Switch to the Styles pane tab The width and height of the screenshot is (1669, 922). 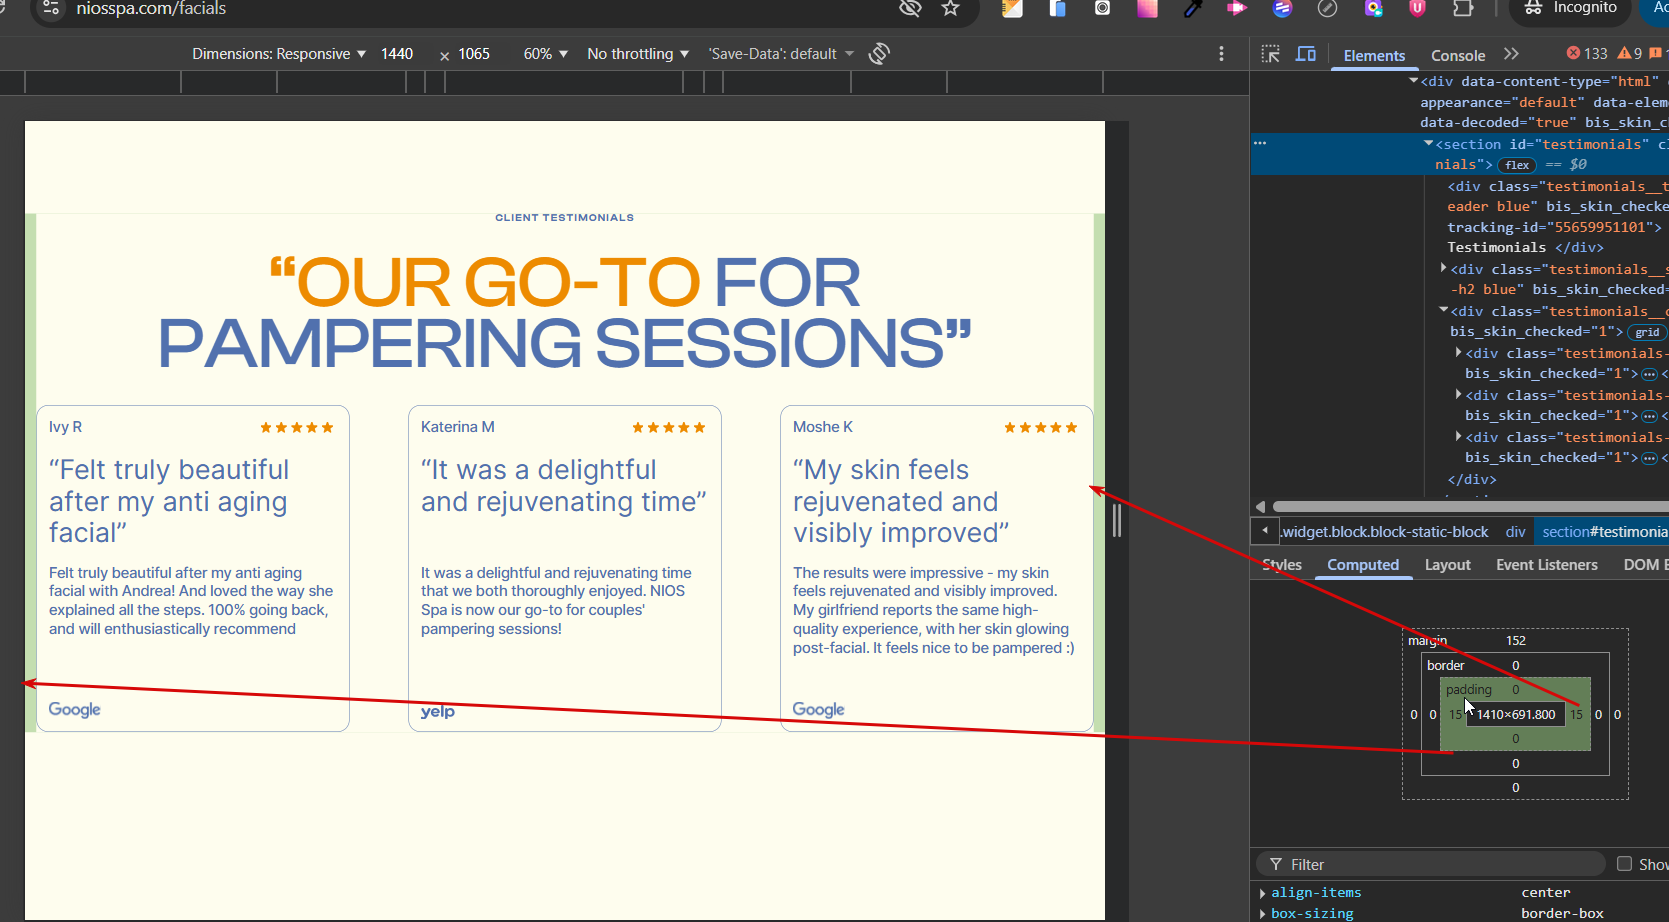(x=1282, y=565)
